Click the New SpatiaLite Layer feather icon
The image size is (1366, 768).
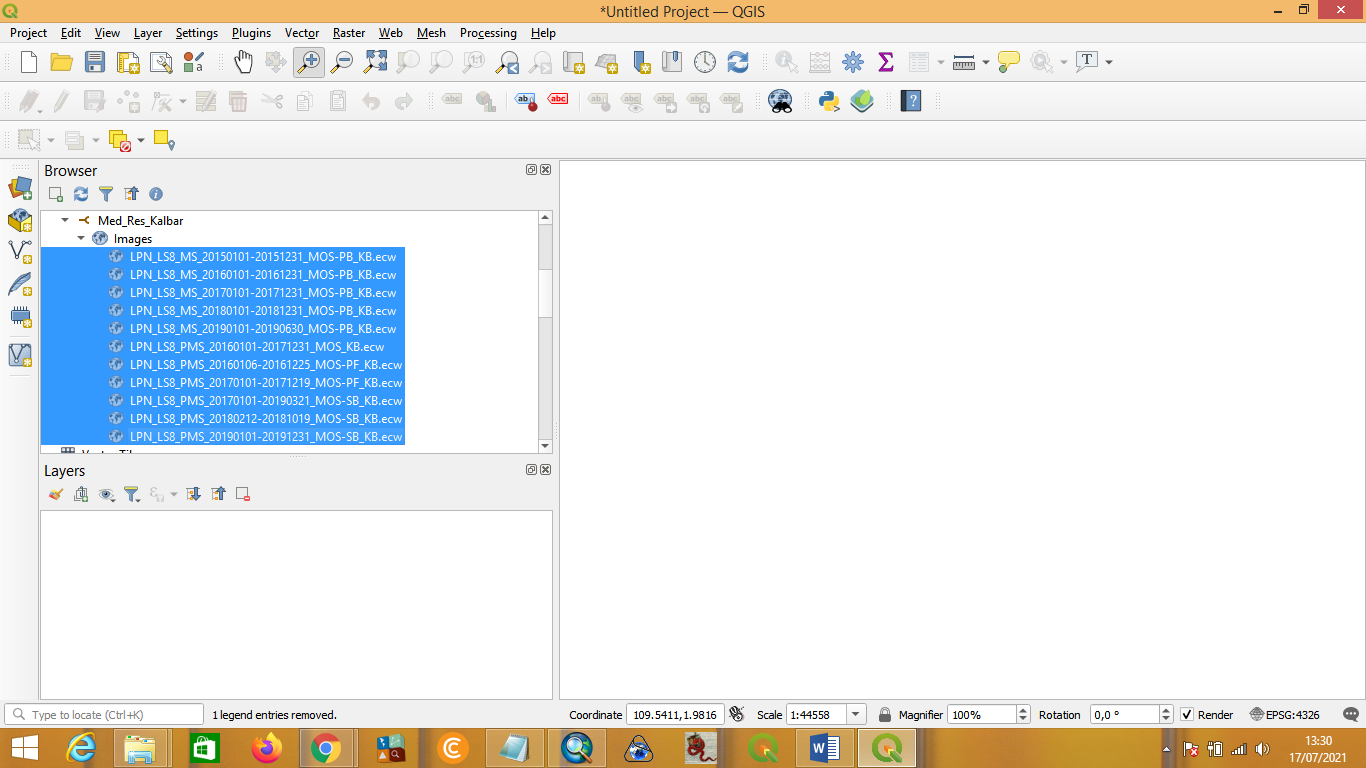[20, 285]
